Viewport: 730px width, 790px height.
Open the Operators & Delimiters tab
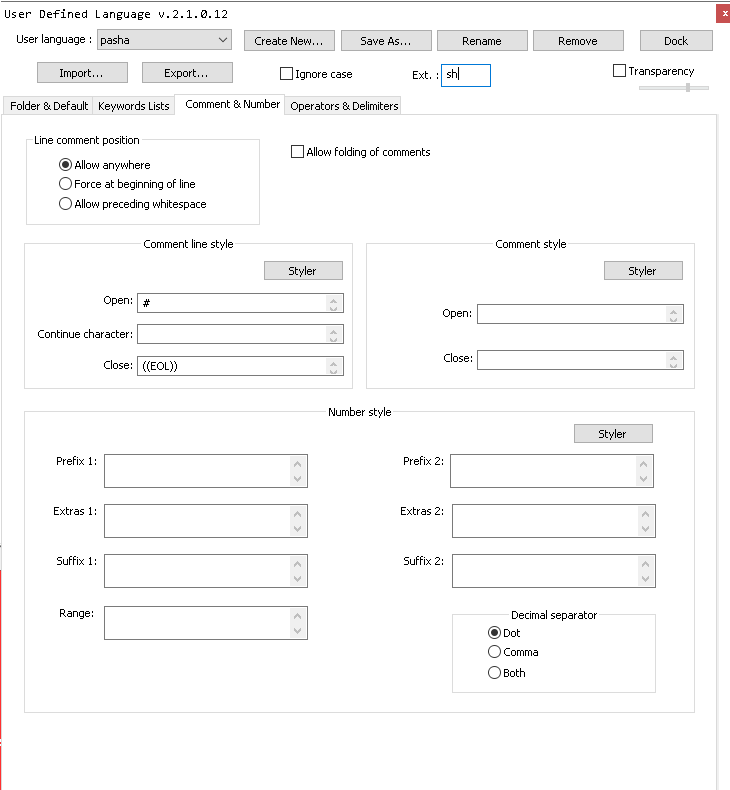[x=344, y=106]
